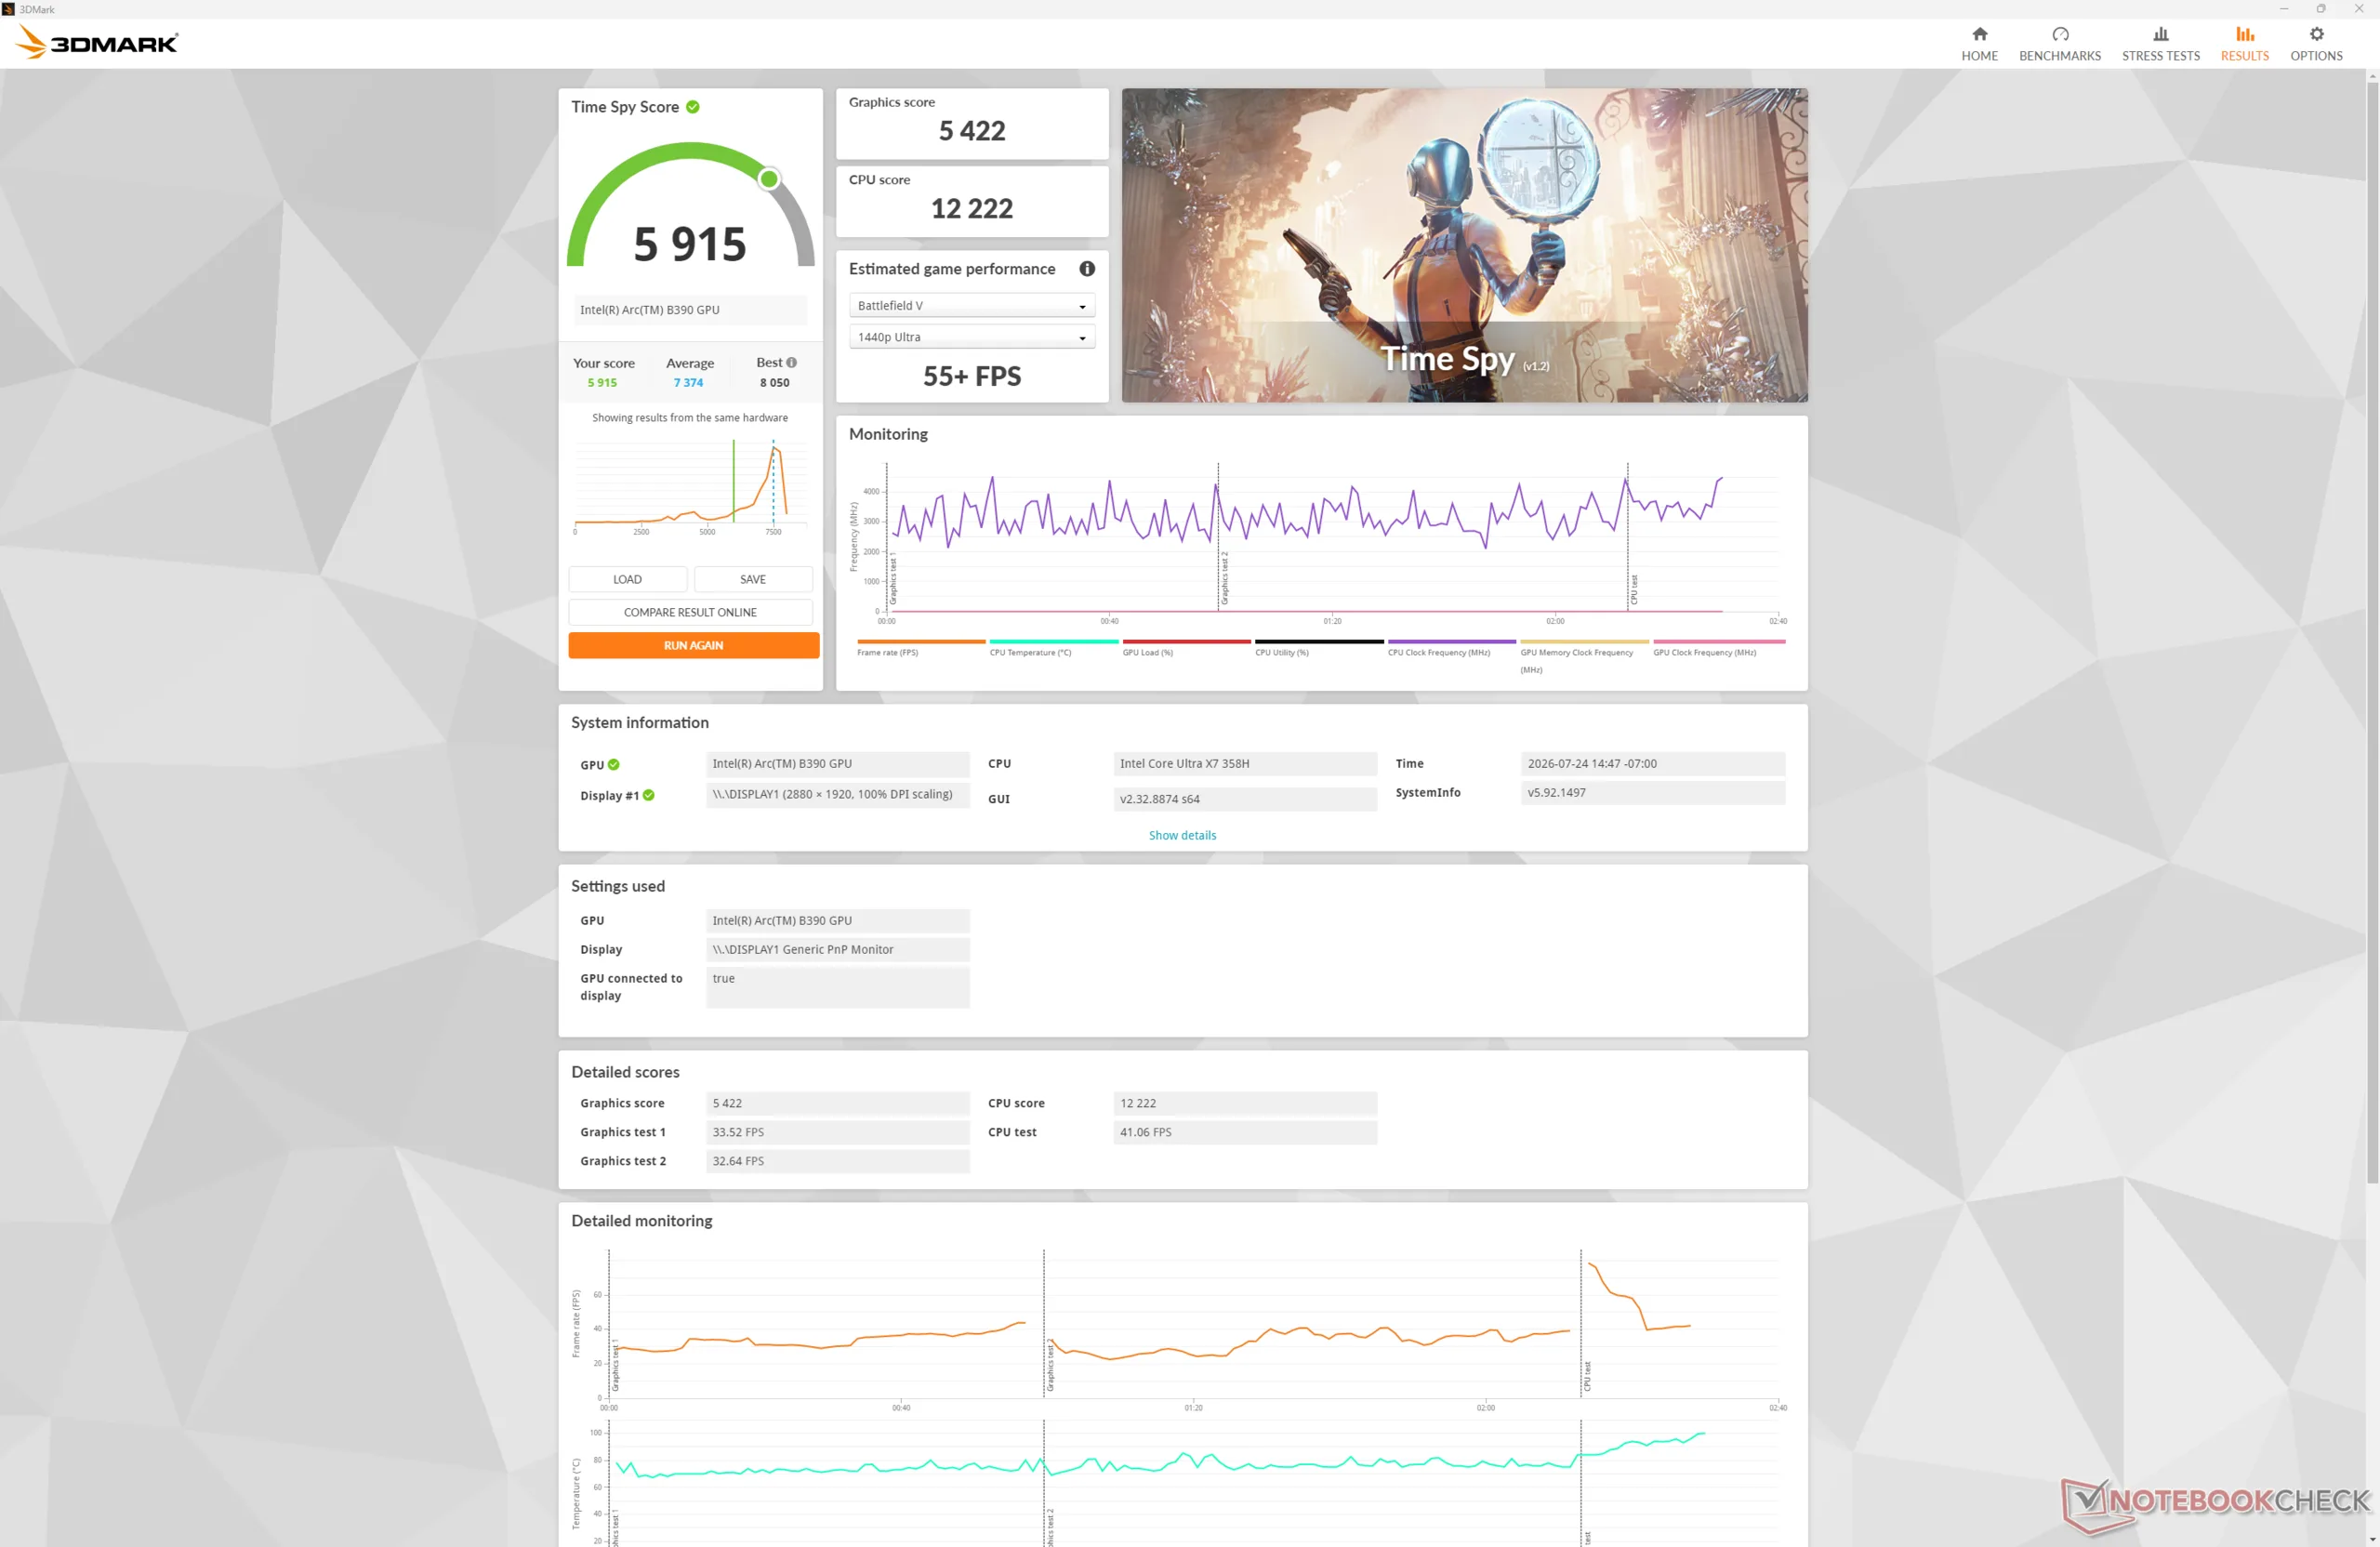Viewport: 2380px width, 1547px height.
Task: Click the 3DMark logo
Action: [x=97, y=43]
